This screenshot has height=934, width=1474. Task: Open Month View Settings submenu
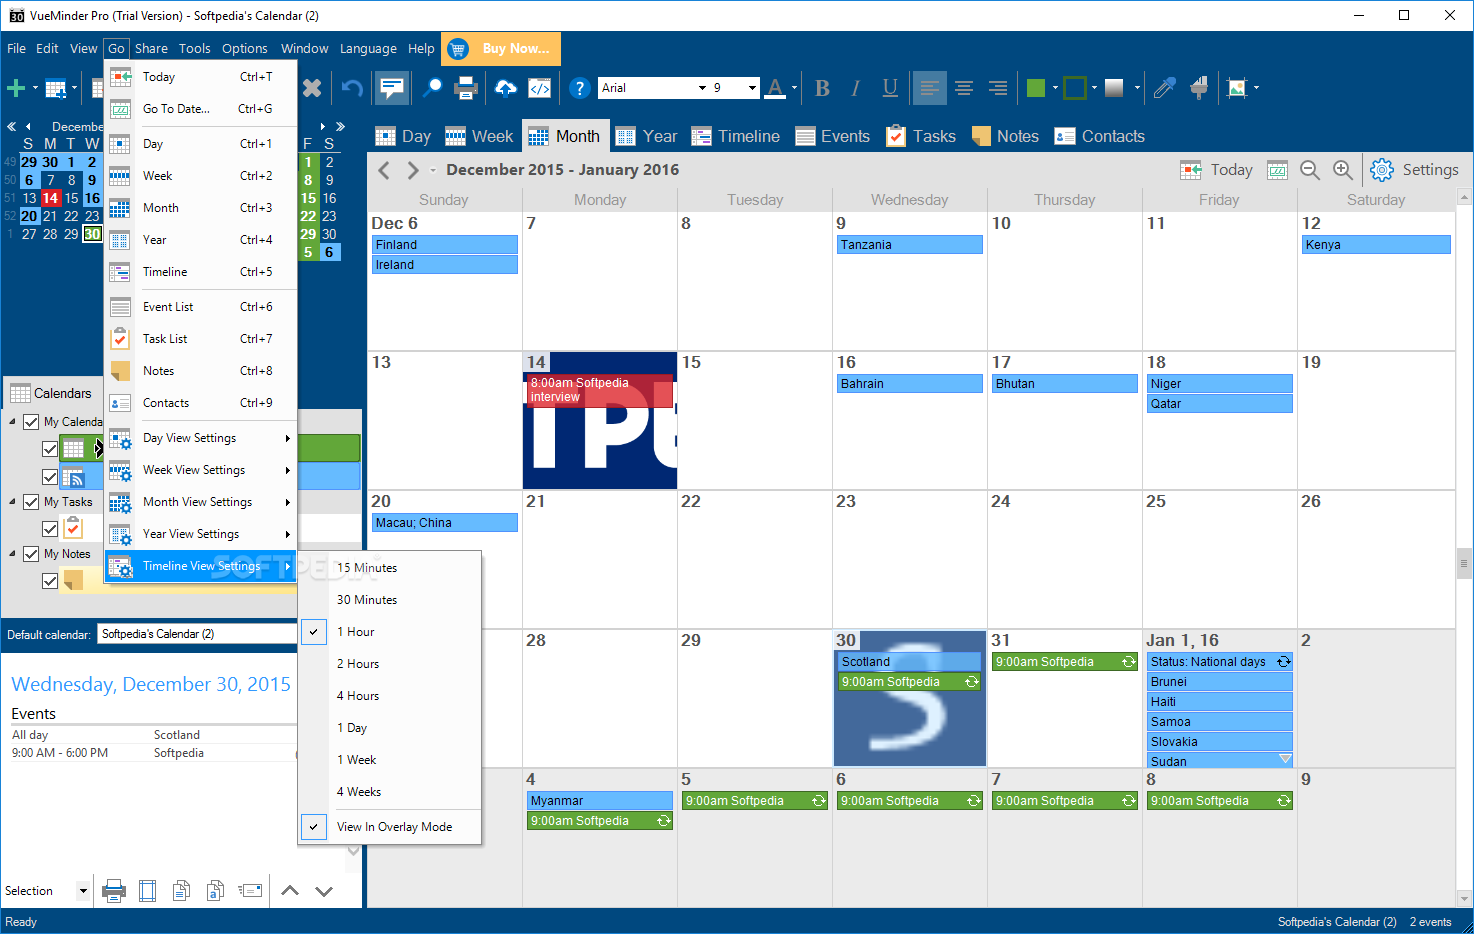[x=201, y=502]
